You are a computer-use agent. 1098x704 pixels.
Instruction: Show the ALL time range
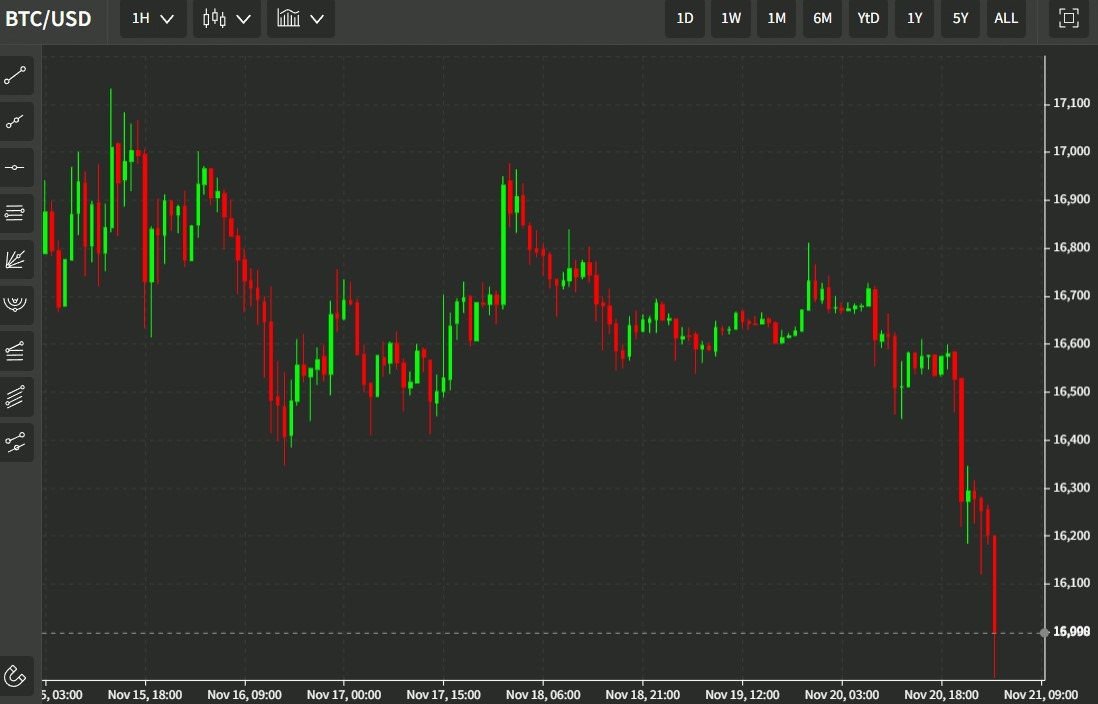point(1006,18)
